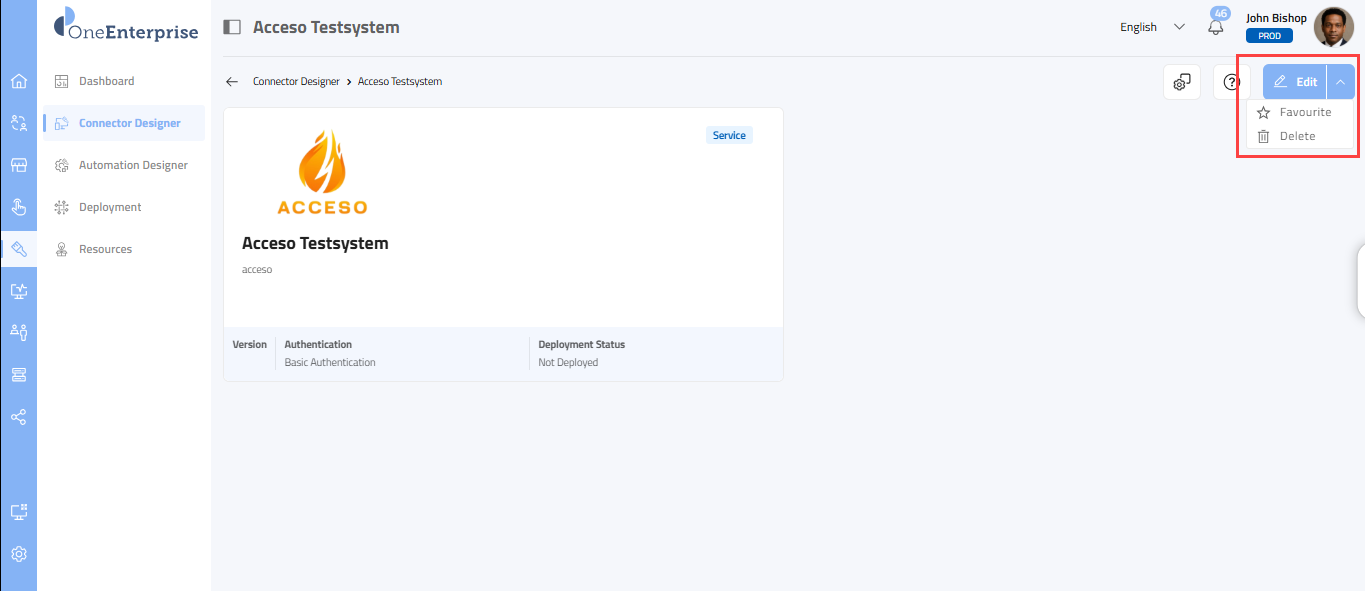Collapse the Edit button chevron menu

point(1340,82)
